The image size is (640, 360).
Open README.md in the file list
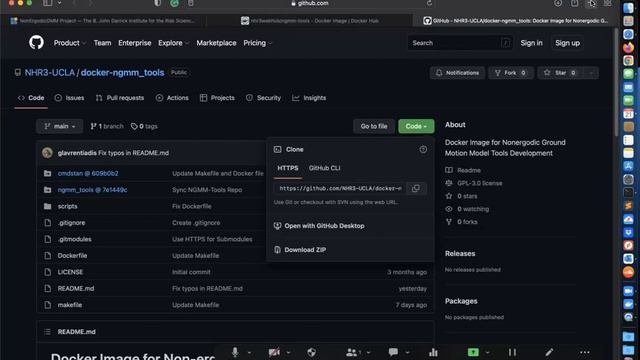click(x=76, y=288)
